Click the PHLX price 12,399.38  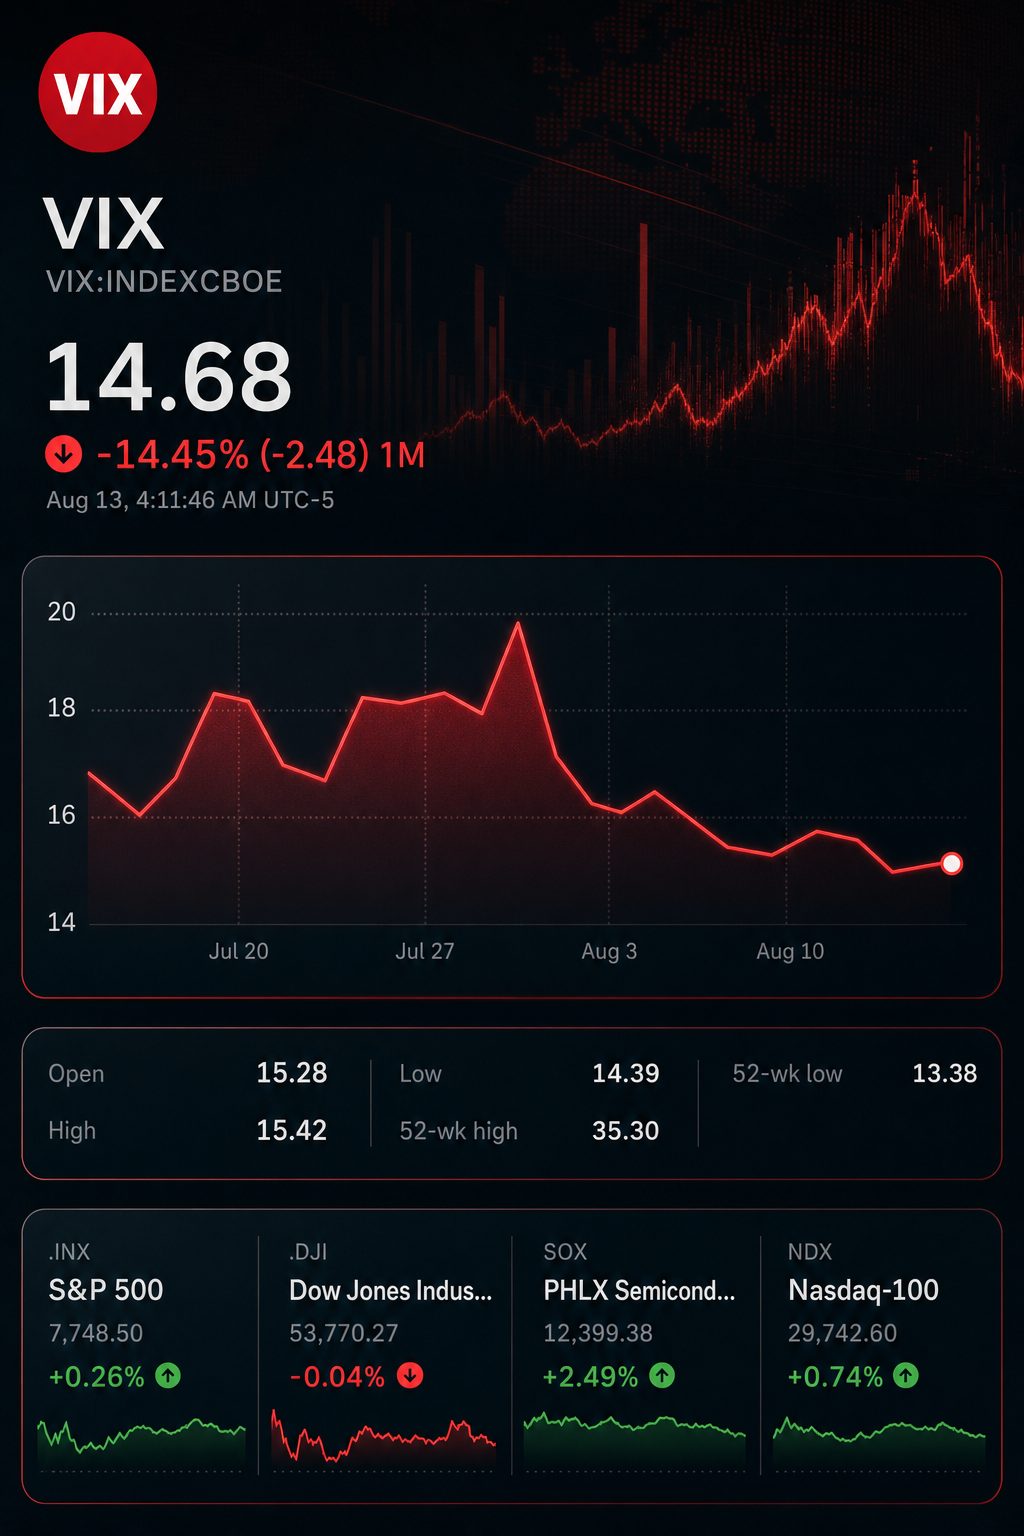pyautogui.click(x=598, y=1333)
